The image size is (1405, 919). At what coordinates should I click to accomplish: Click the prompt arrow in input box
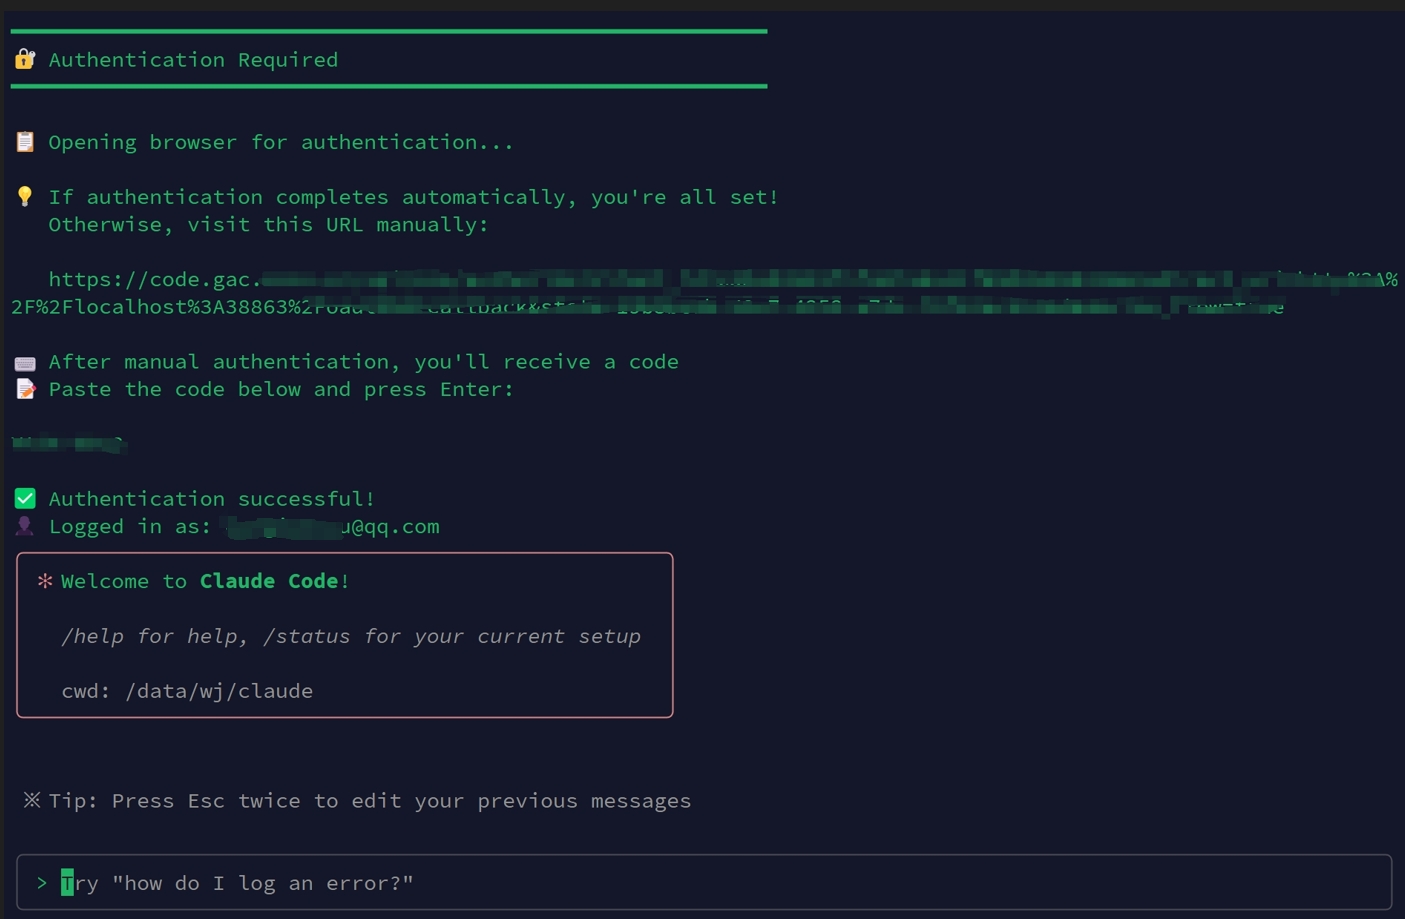42,883
